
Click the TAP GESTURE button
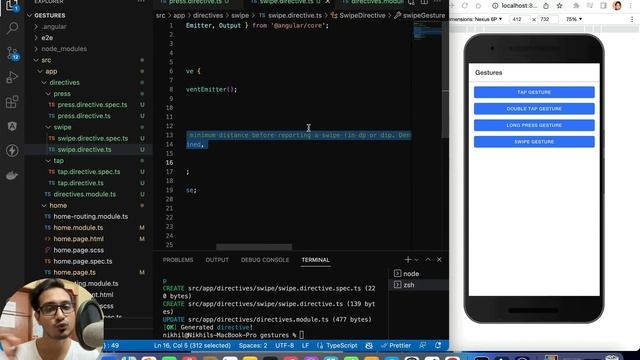[x=534, y=92]
